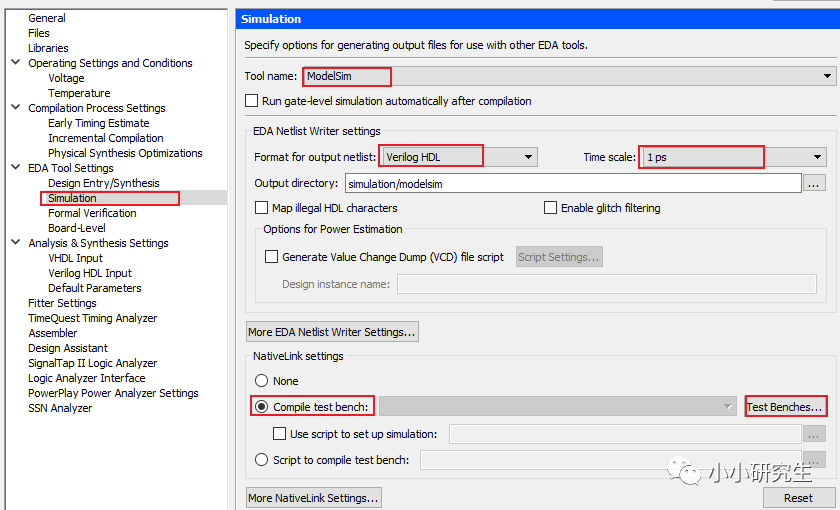Viewport: 840px width, 510px height.
Task: Check Map illegal HDL characters
Action: pos(262,208)
